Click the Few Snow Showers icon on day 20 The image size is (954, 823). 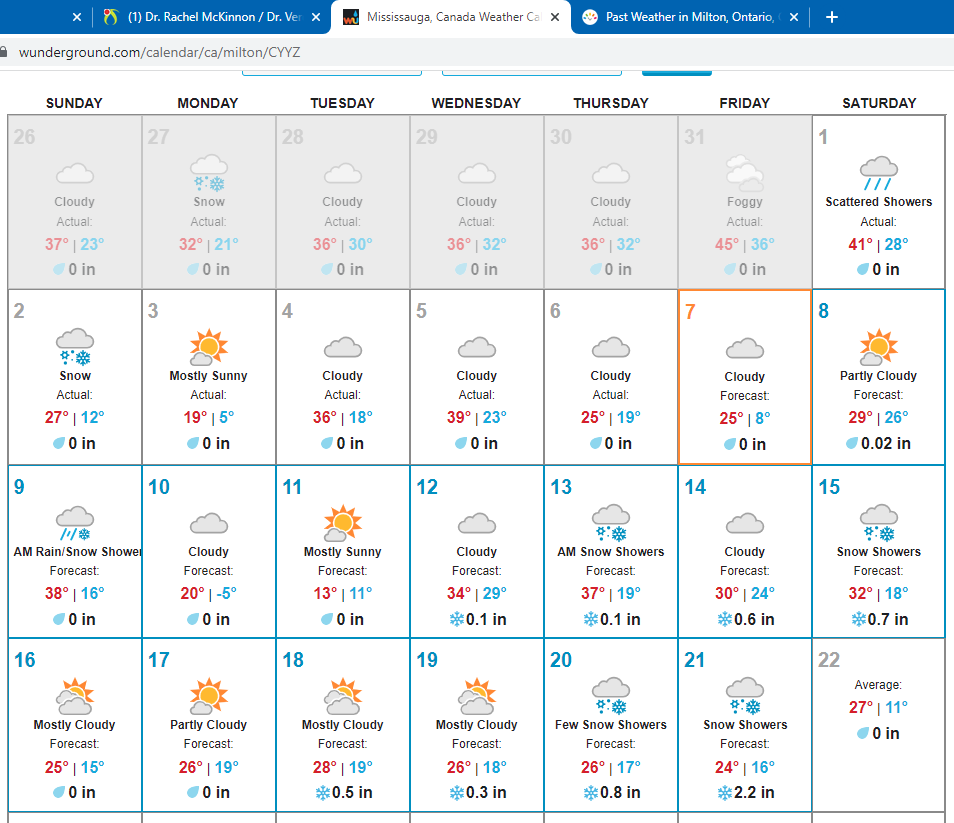611,696
